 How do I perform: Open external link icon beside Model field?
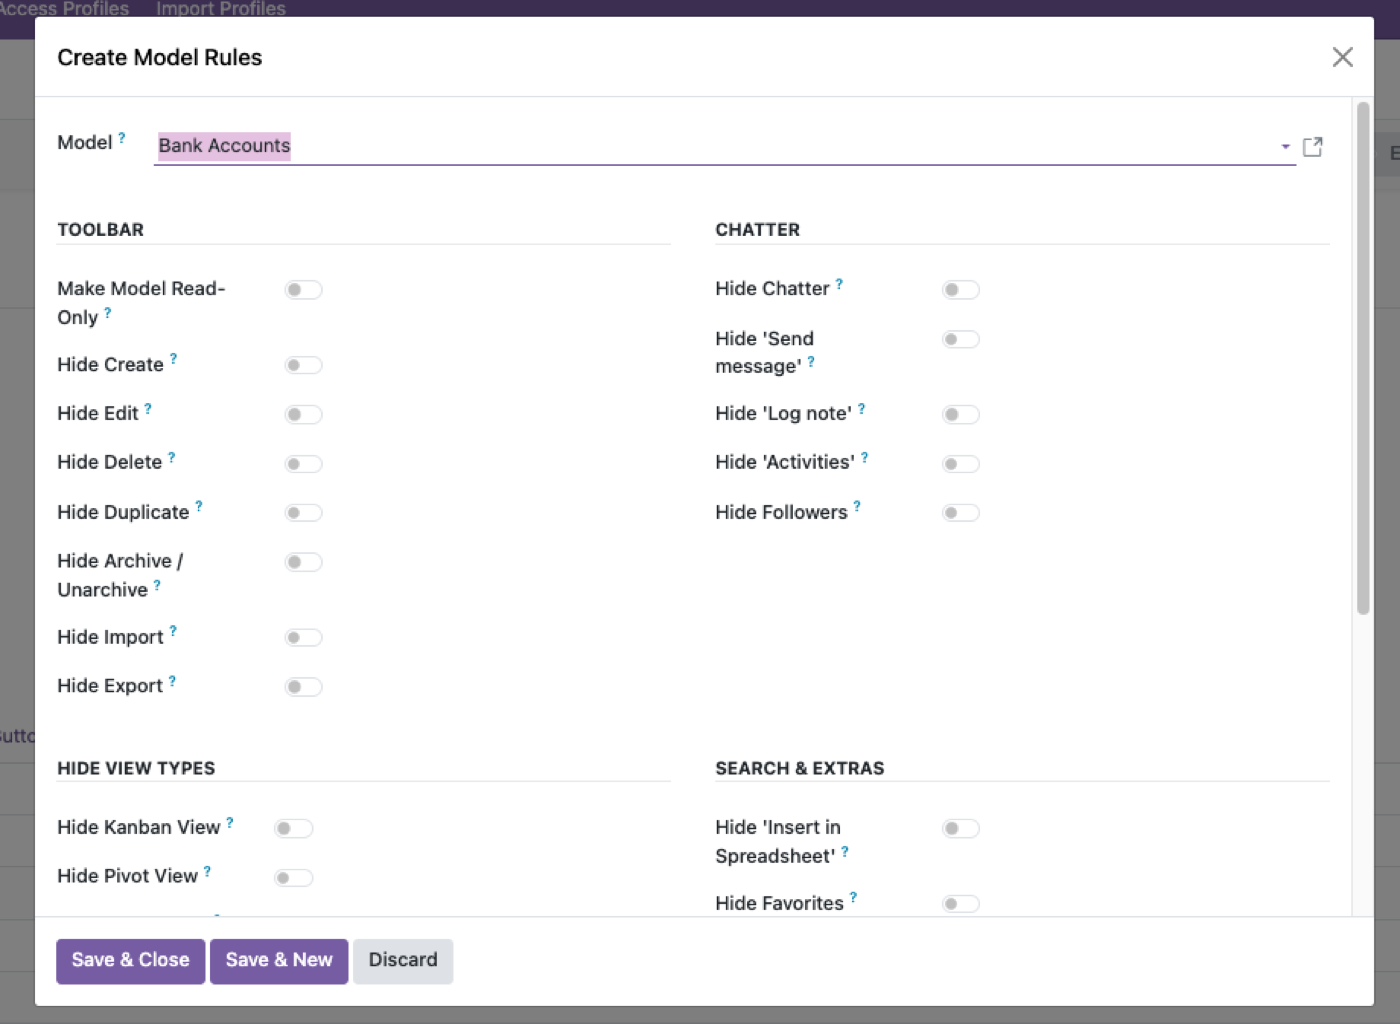(1312, 147)
